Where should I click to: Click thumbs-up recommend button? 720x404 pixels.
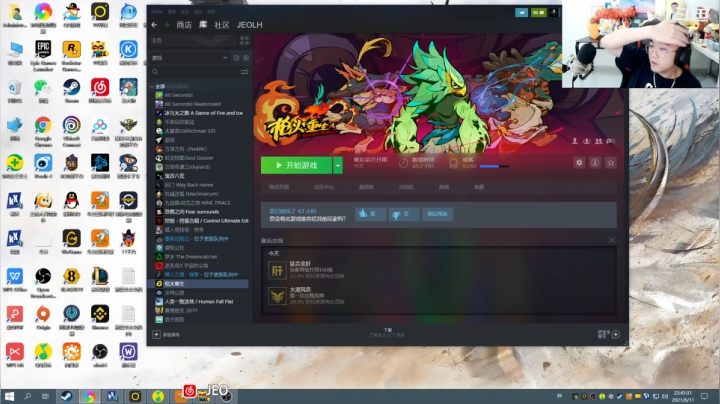coord(370,214)
